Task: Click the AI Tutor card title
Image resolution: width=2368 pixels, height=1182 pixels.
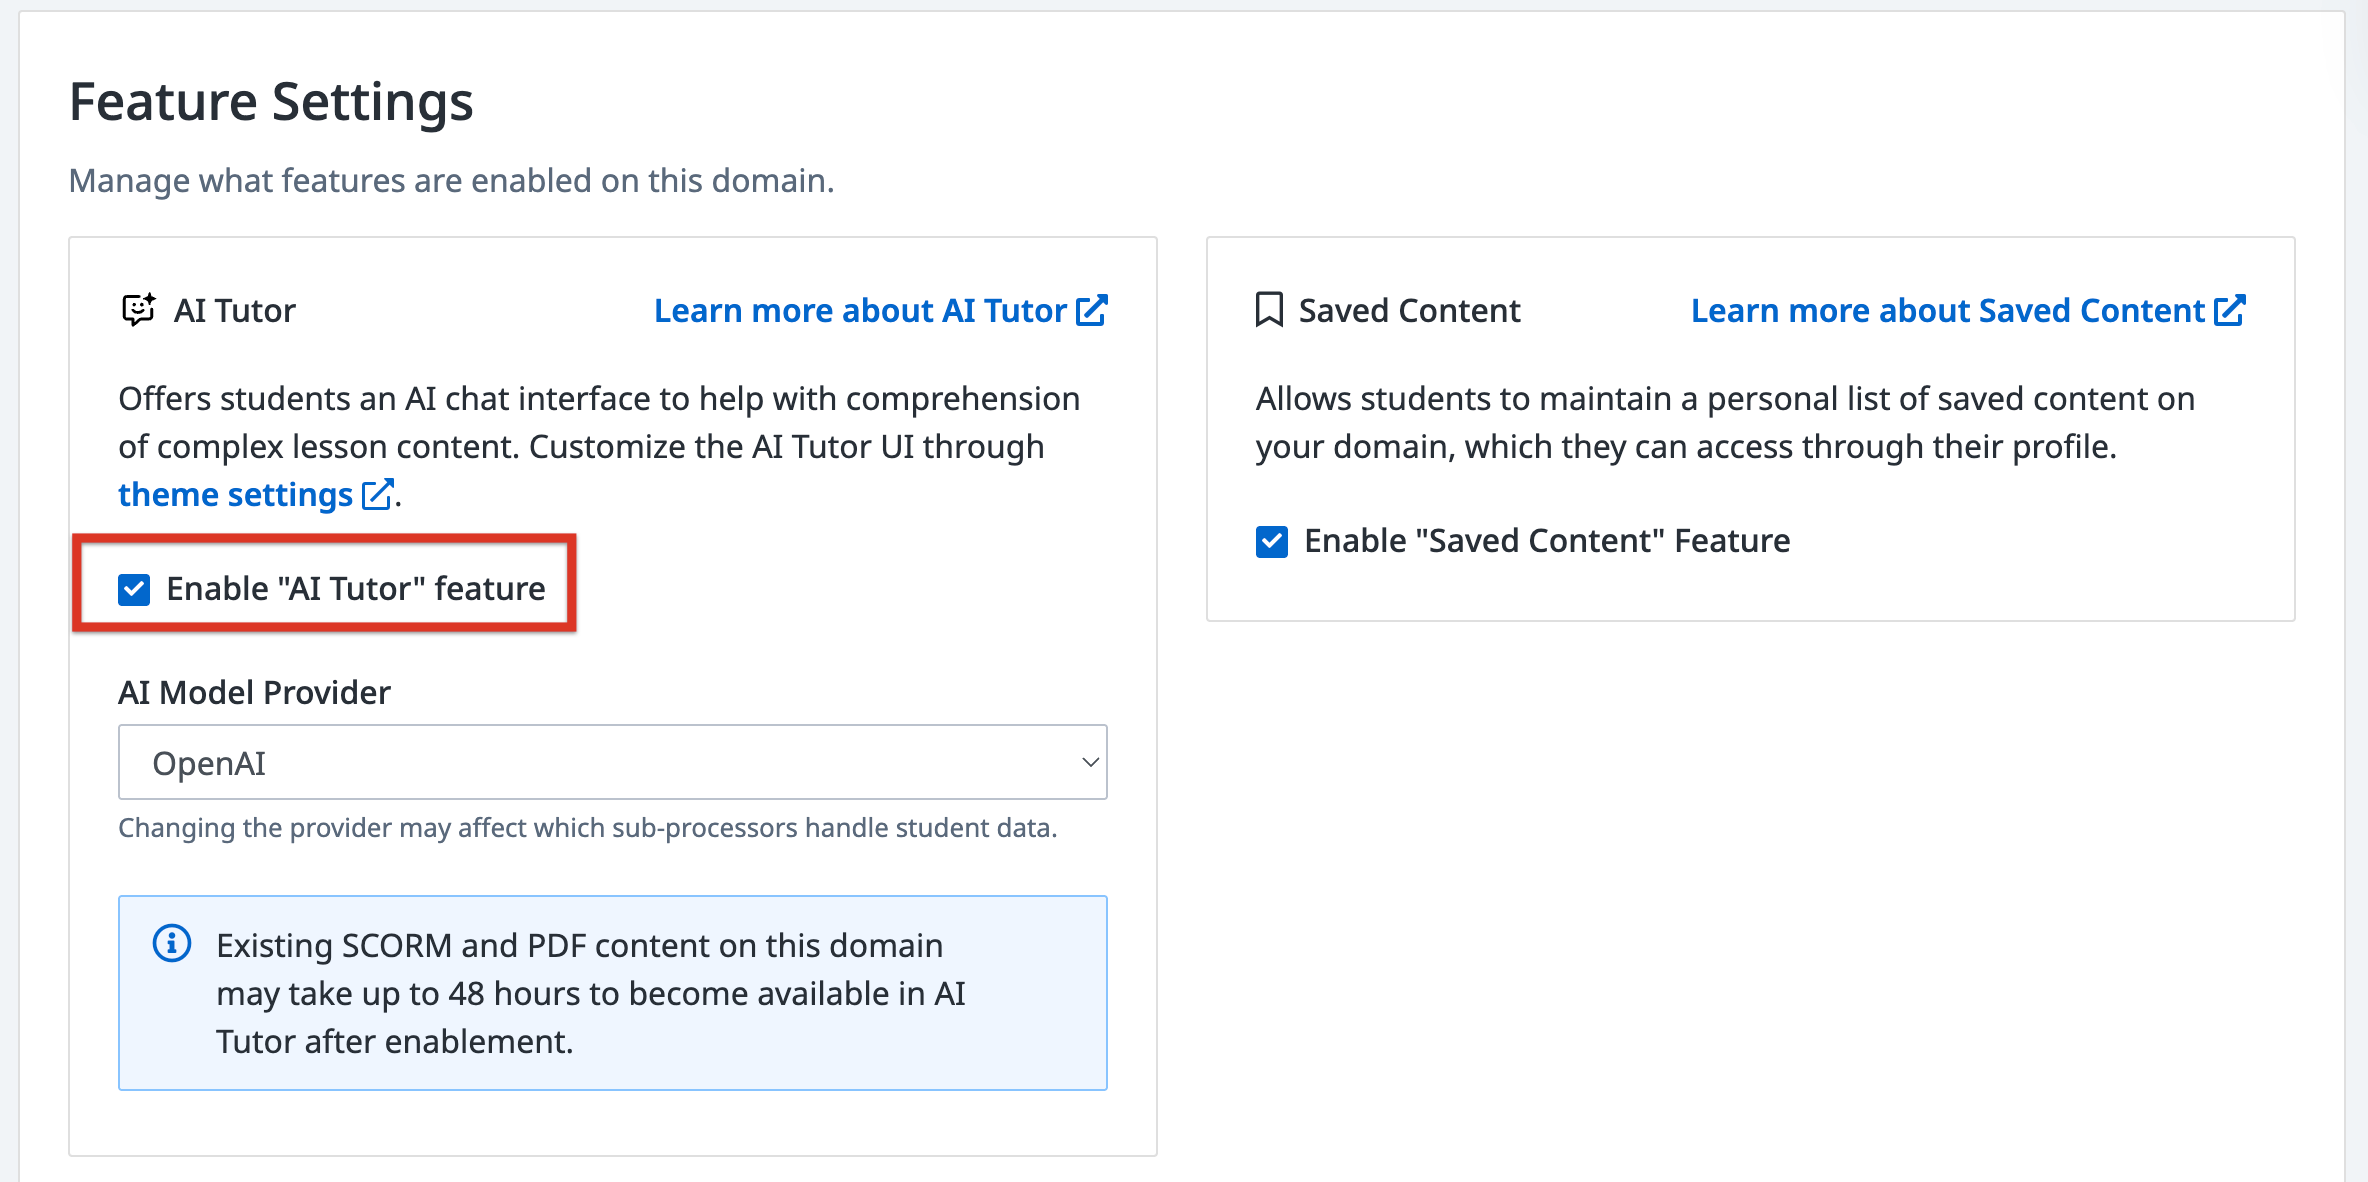Action: (235, 310)
